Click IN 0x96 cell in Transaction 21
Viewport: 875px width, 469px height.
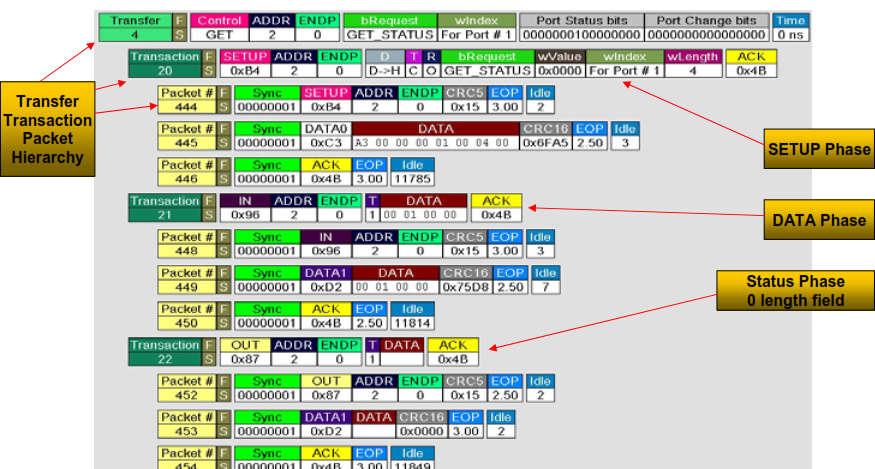(245, 208)
